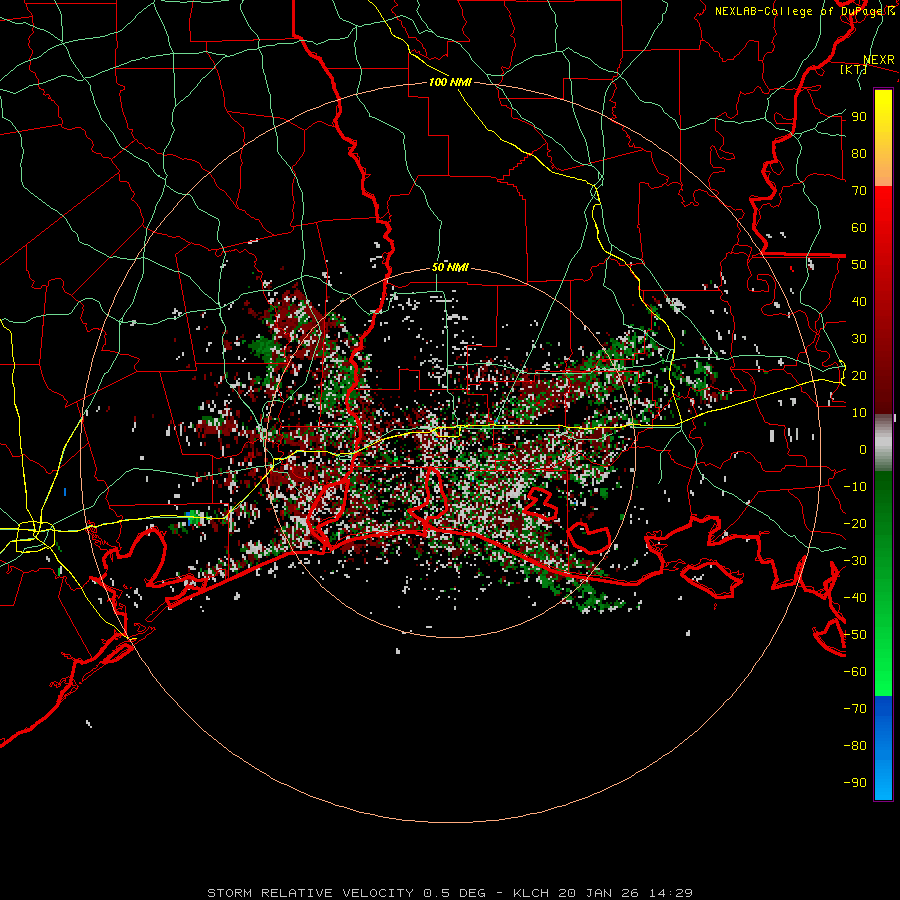Click the "NEXR" label near the color scale
Screen dimensions: 900x900
(x=879, y=60)
